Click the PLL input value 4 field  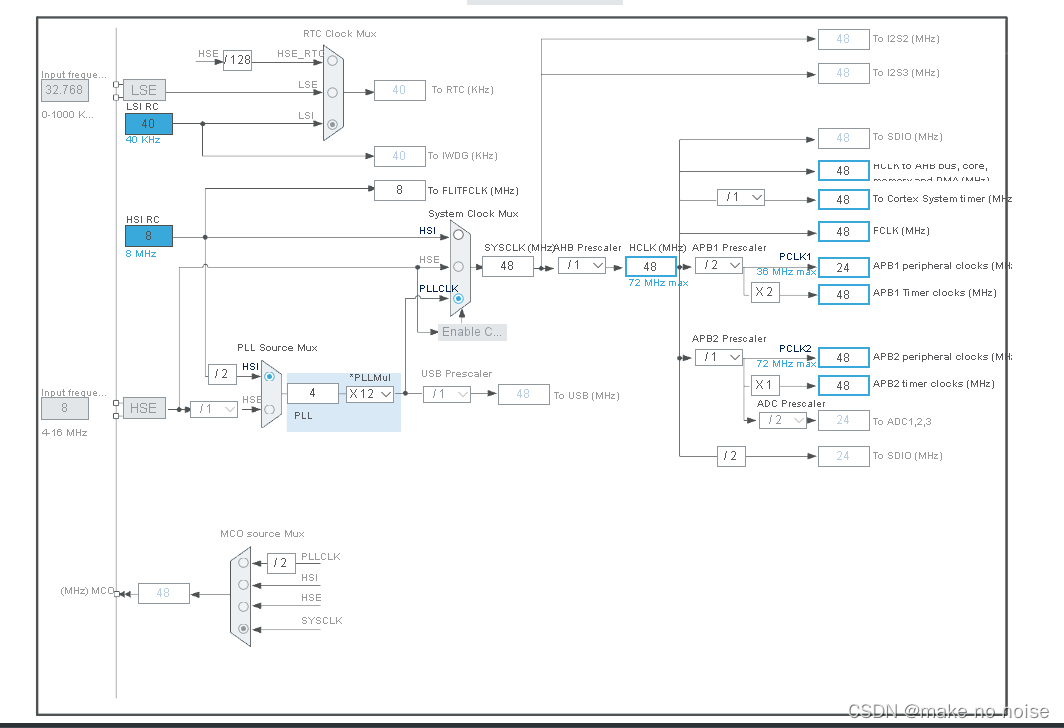pyautogui.click(x=313, y=394)
